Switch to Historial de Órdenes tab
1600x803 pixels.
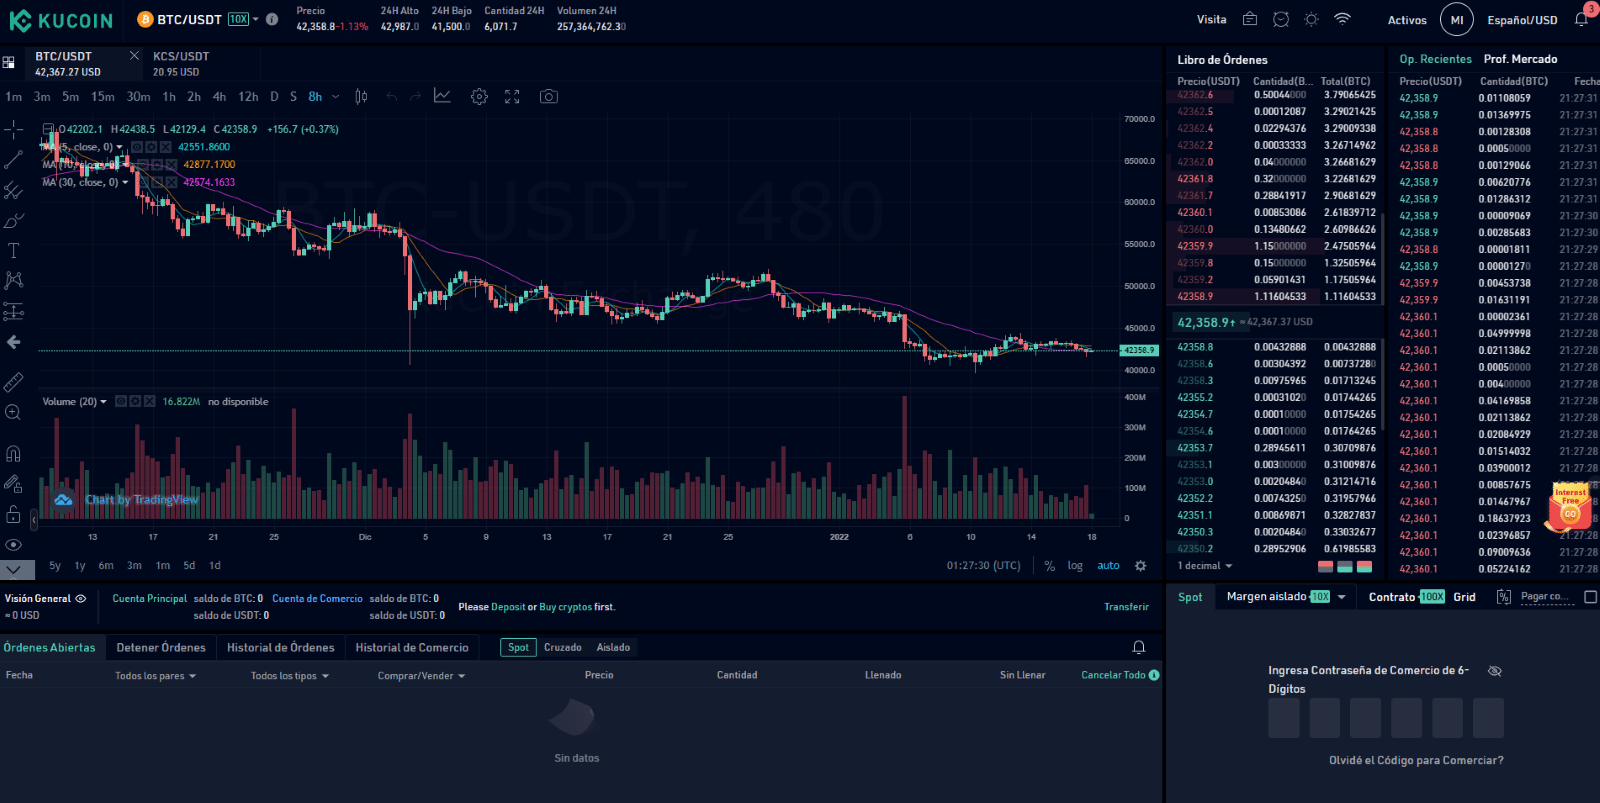pos(280,648)
